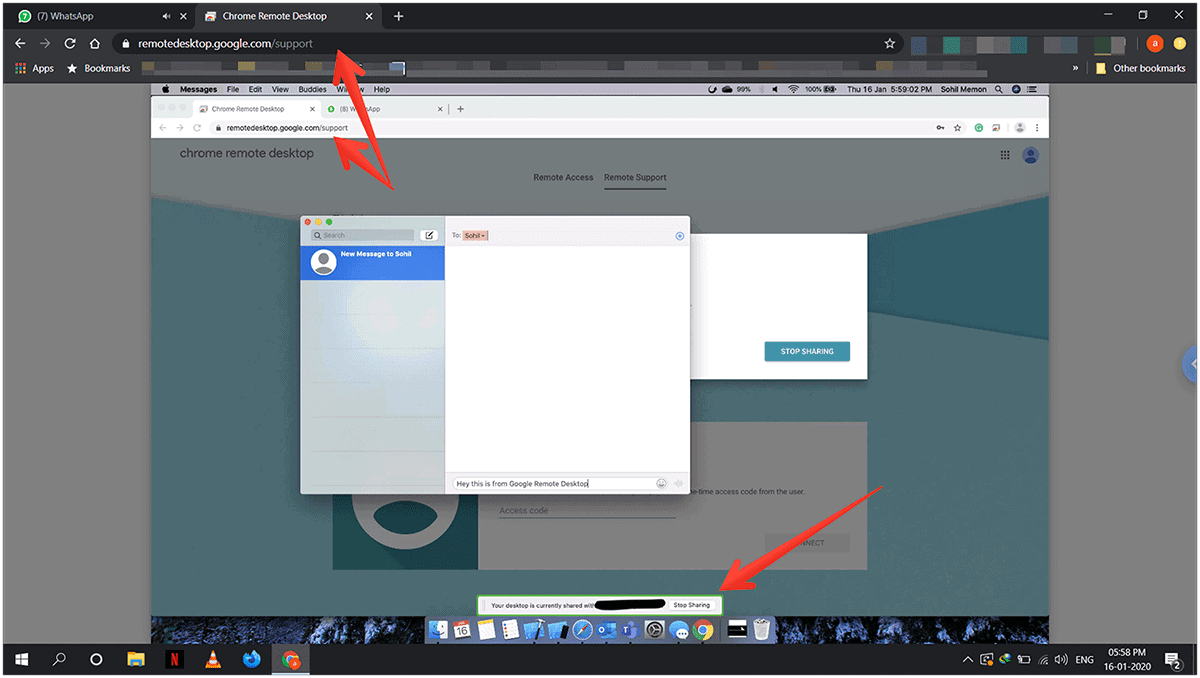This screenshot has height=678, width=1200.
Task: Open Netflix from the Windows taskbar
Action: tap(175, 659)
